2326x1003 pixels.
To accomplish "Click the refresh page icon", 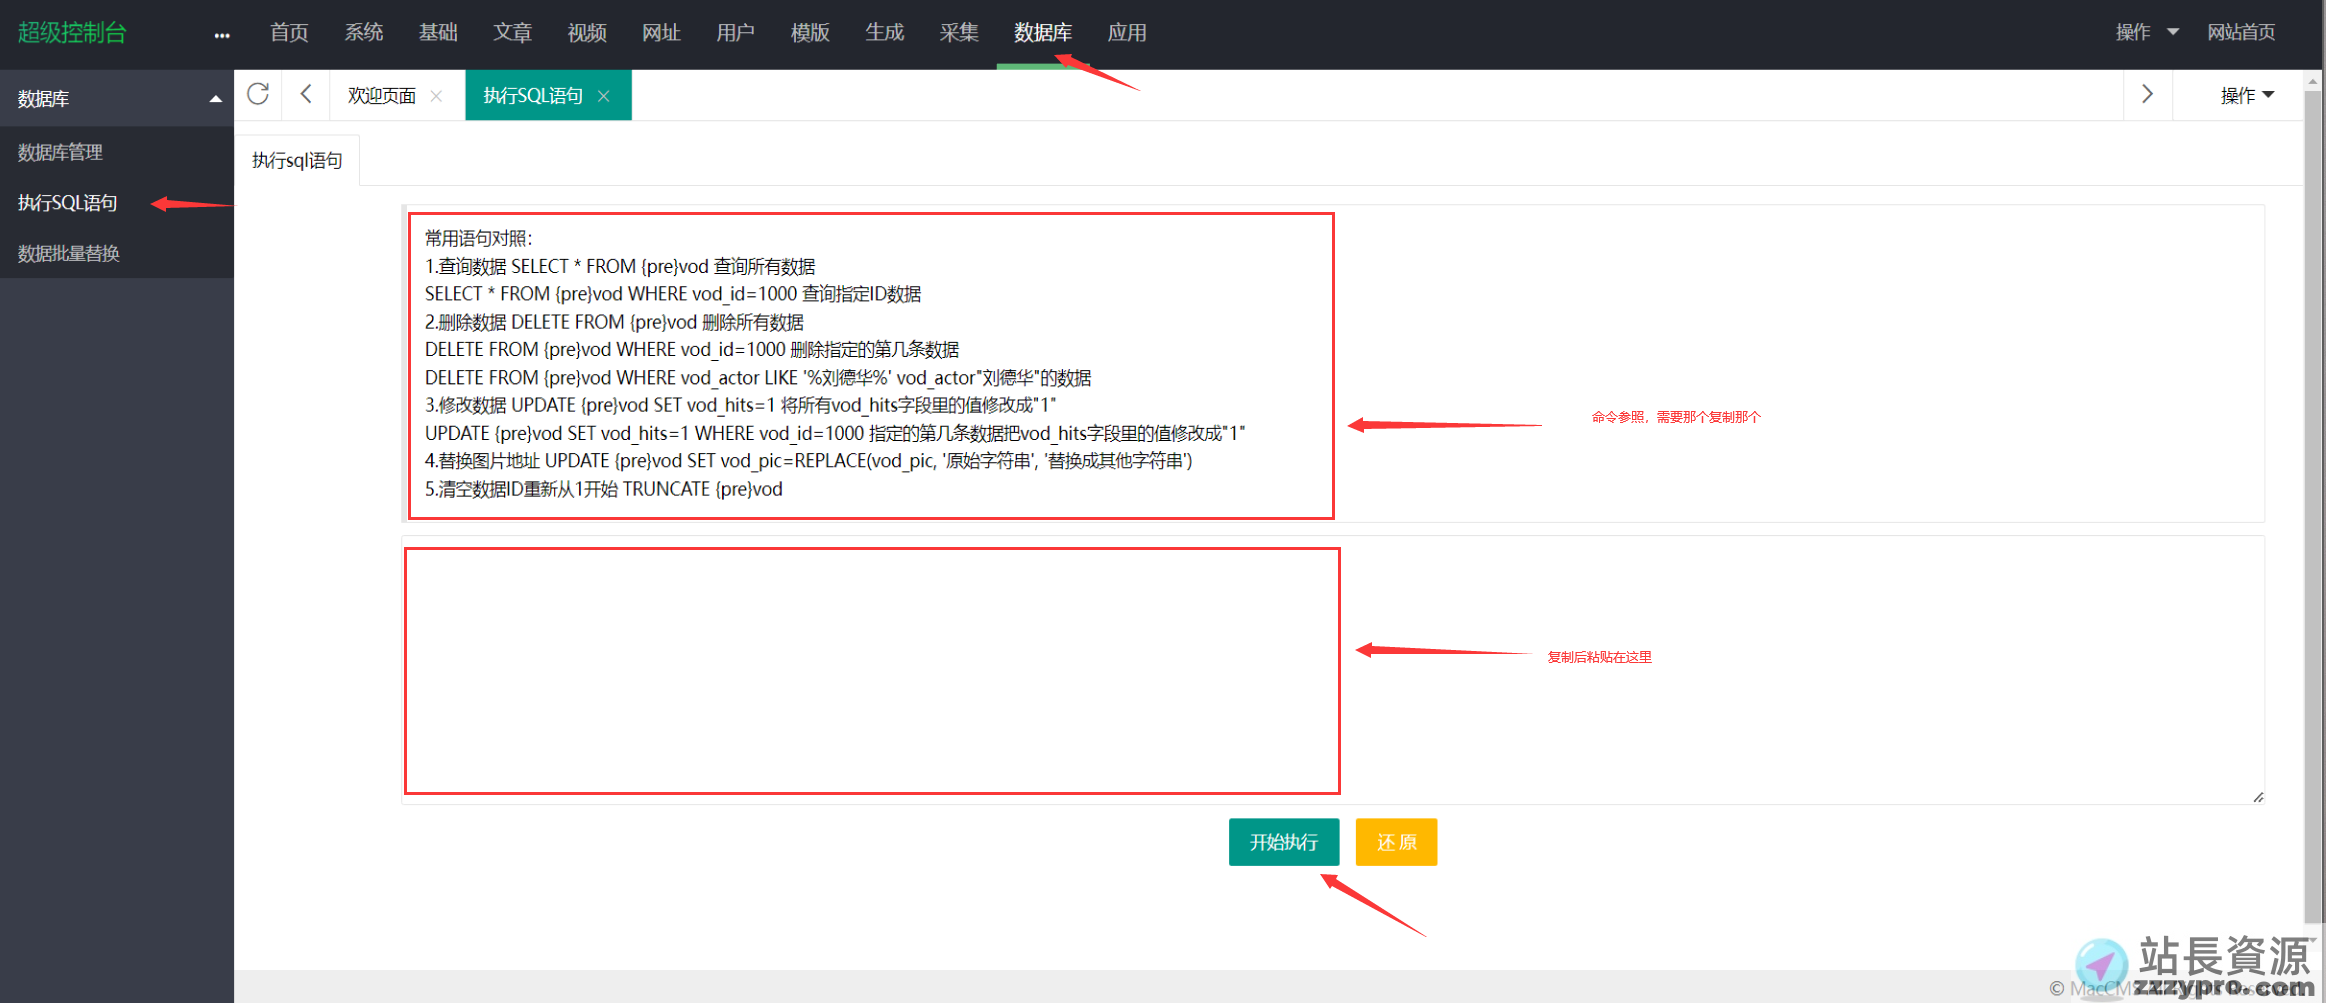I will [258, 94].
